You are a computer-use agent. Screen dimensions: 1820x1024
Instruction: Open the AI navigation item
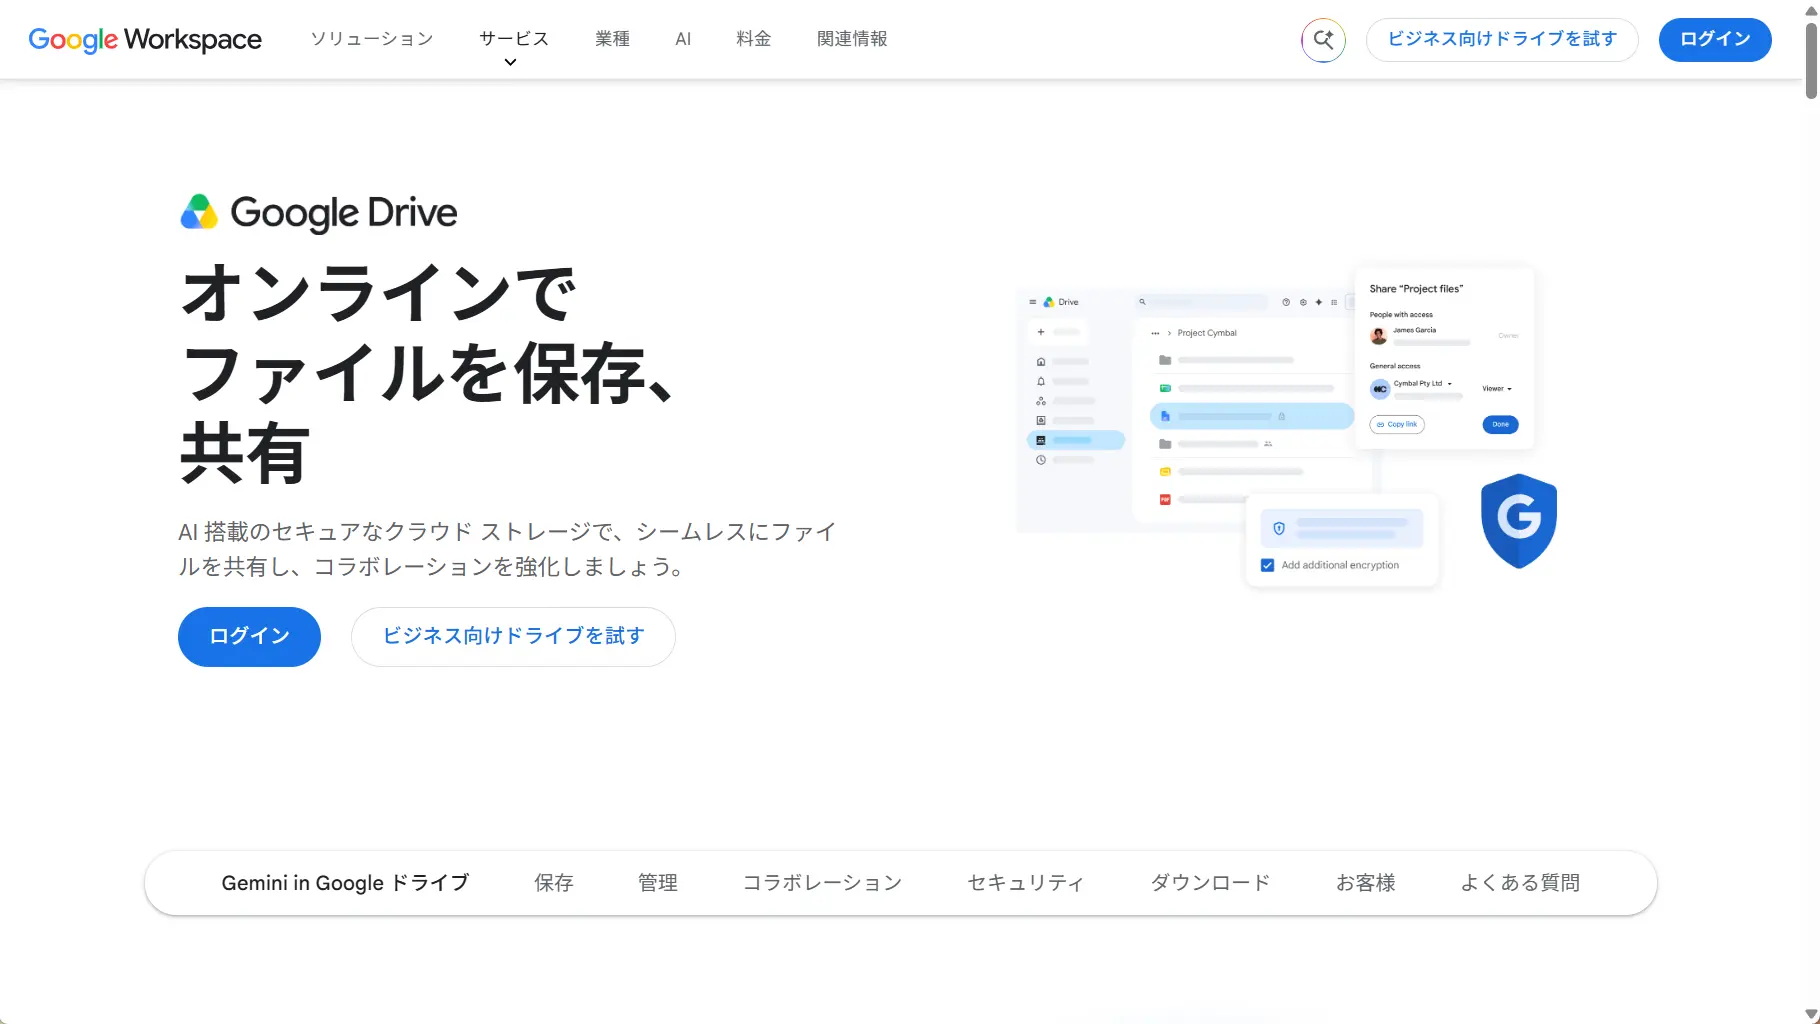[x=683, y=39]
